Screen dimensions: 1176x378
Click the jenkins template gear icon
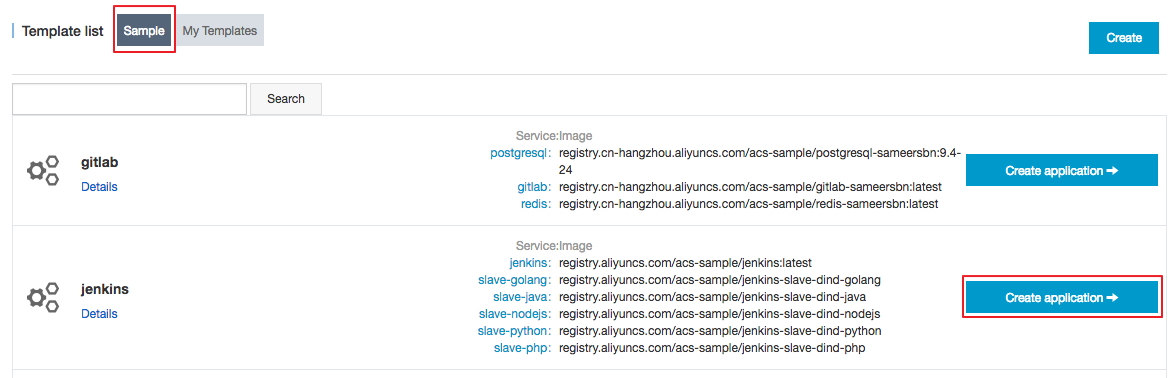click(43, 297)
